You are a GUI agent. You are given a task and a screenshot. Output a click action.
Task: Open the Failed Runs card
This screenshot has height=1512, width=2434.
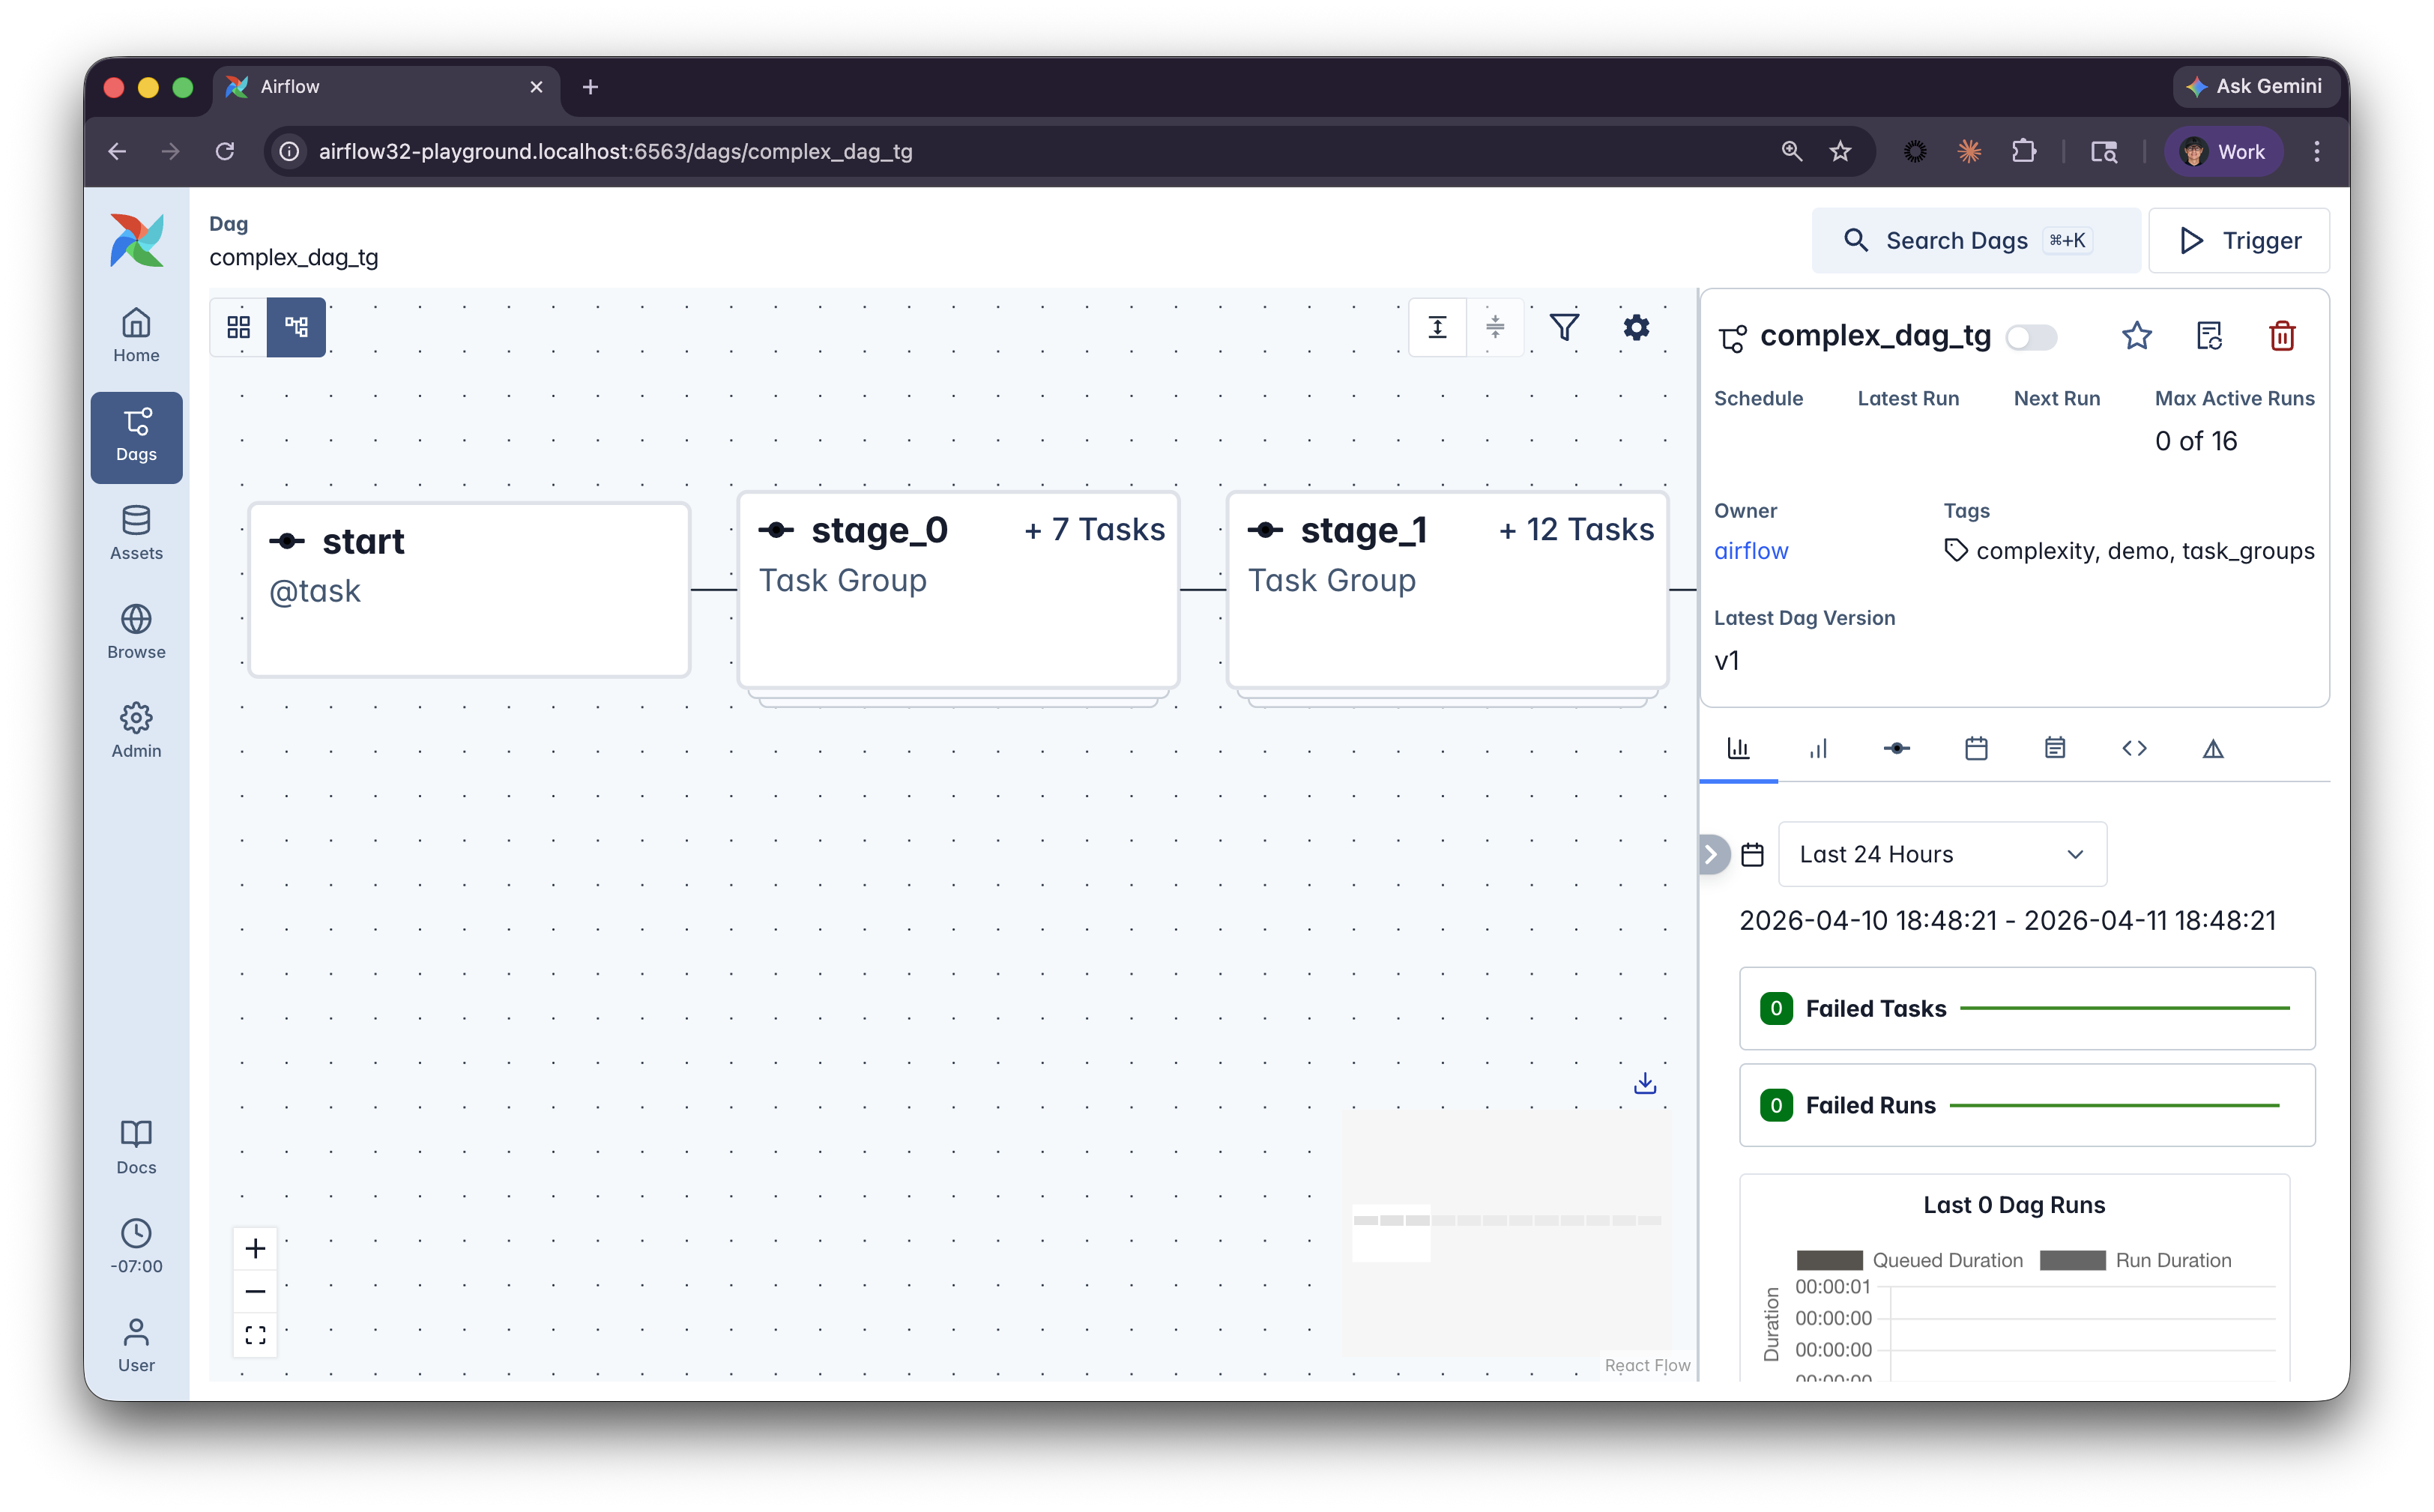click(2027, 1105)
